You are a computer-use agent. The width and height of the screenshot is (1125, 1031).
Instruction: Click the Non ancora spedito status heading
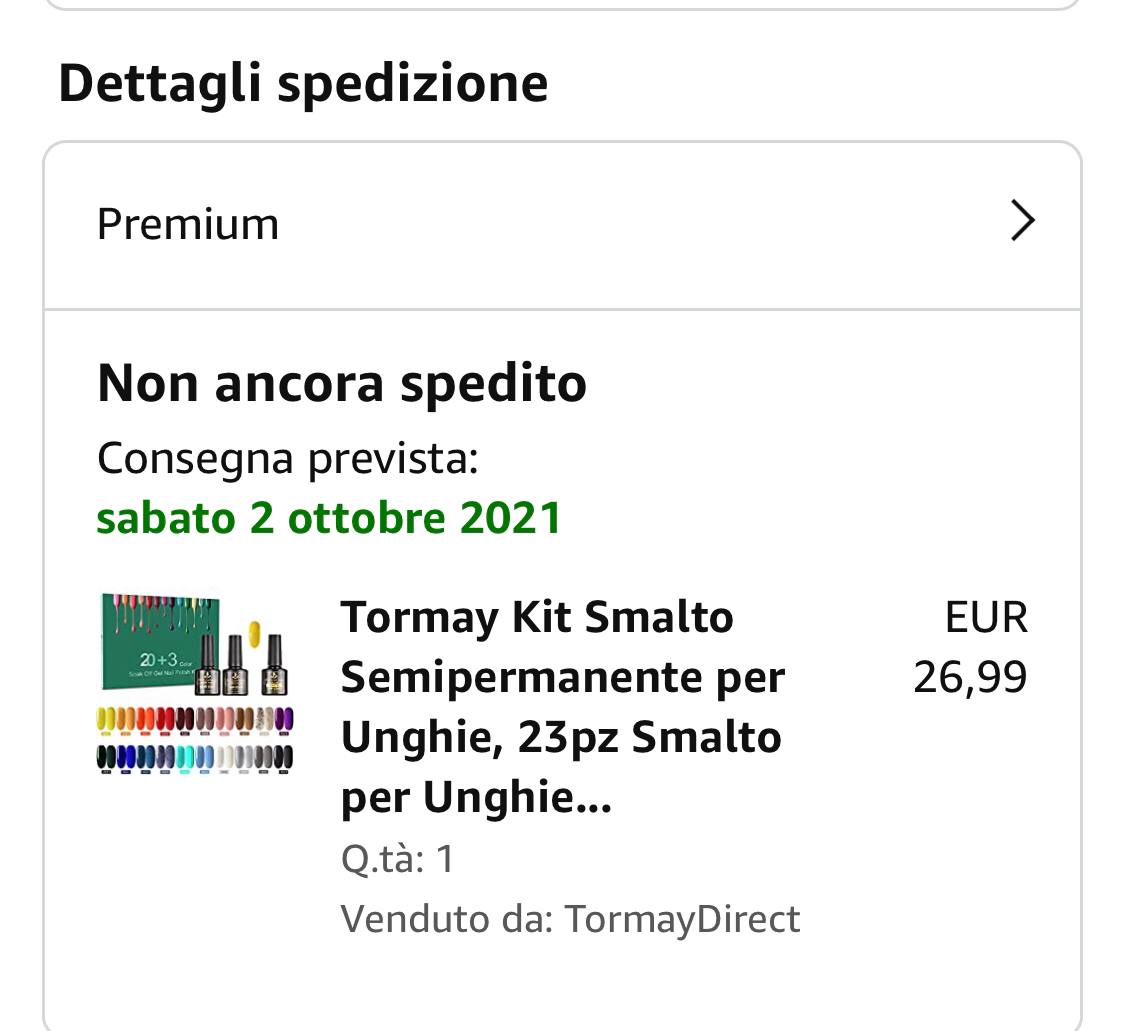point(342,383)
